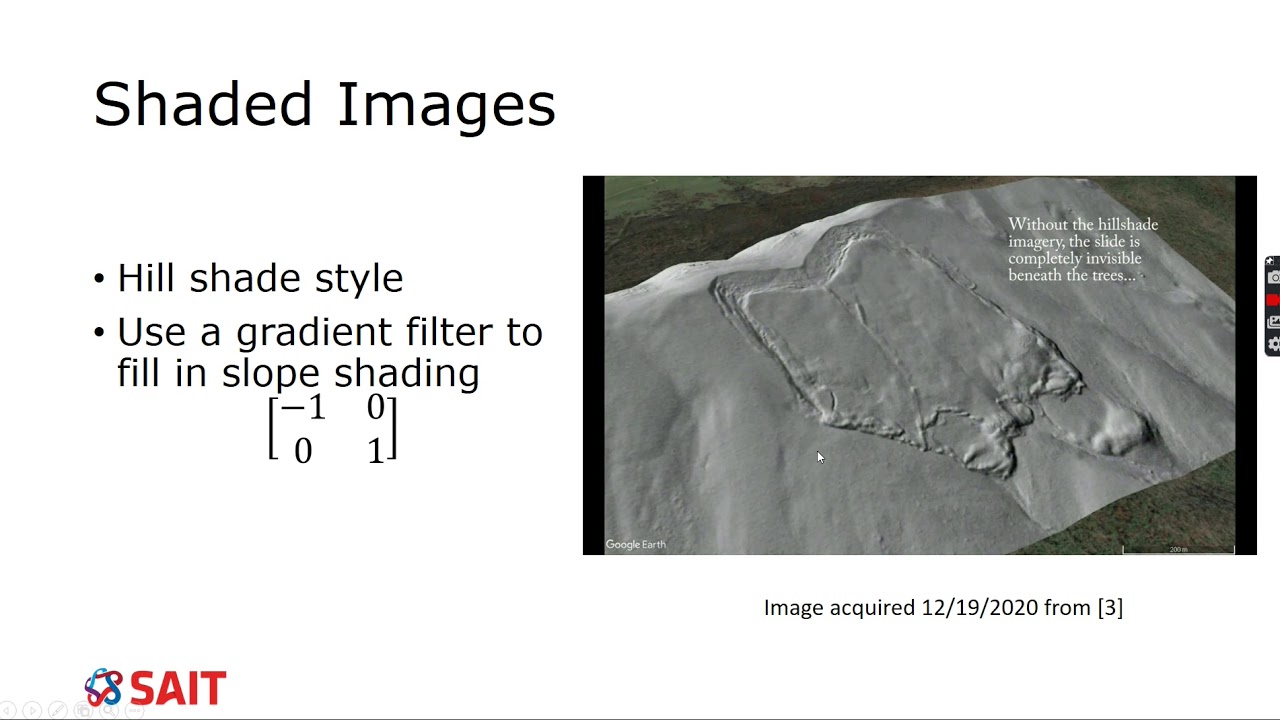Click 'Without the hillshade imagery' annotation text

pos(1083,250)
